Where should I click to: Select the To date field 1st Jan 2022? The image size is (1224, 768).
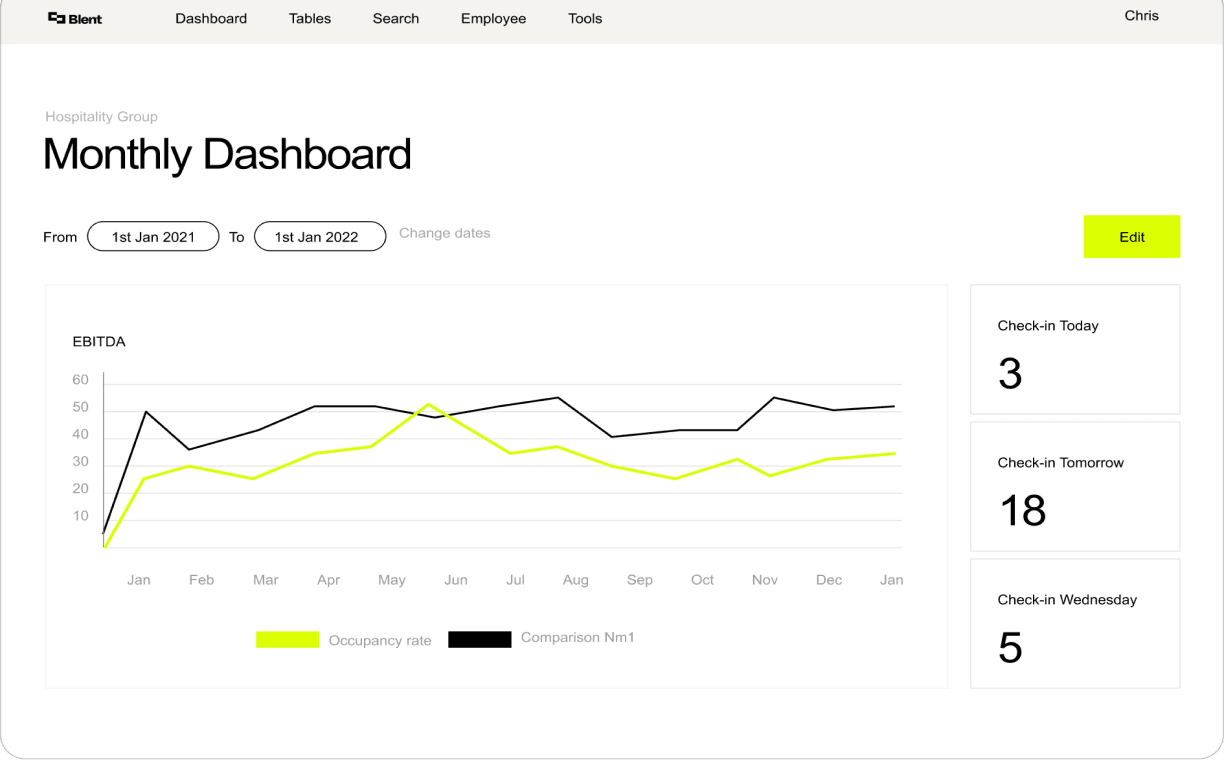320,237
